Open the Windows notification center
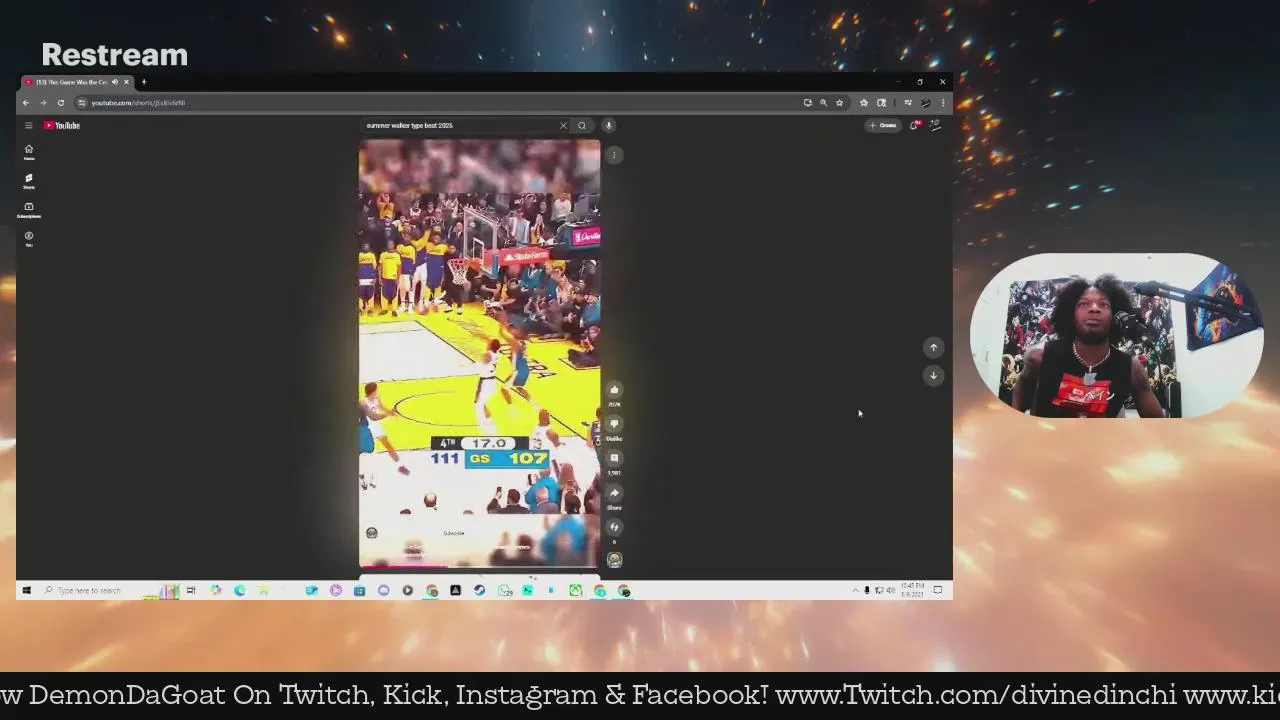1280x720 pixels. [x=938, y=591]
